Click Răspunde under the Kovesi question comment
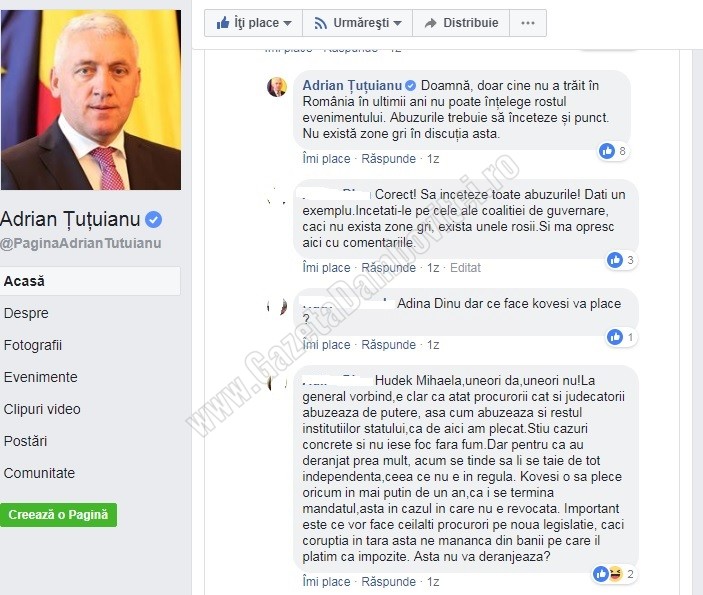 coord(388,345)
